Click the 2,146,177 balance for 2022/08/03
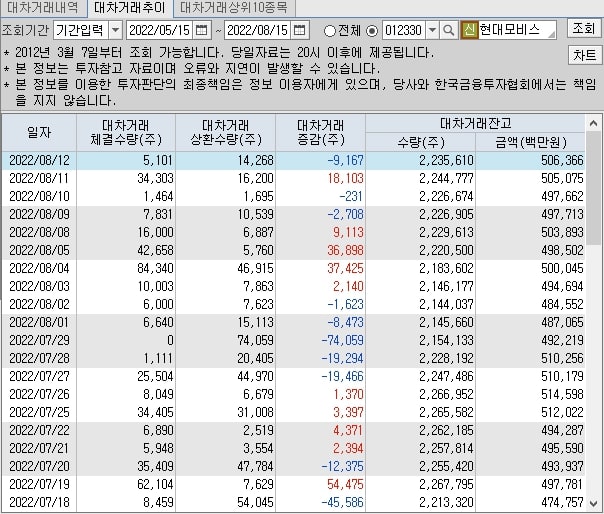 446,286
